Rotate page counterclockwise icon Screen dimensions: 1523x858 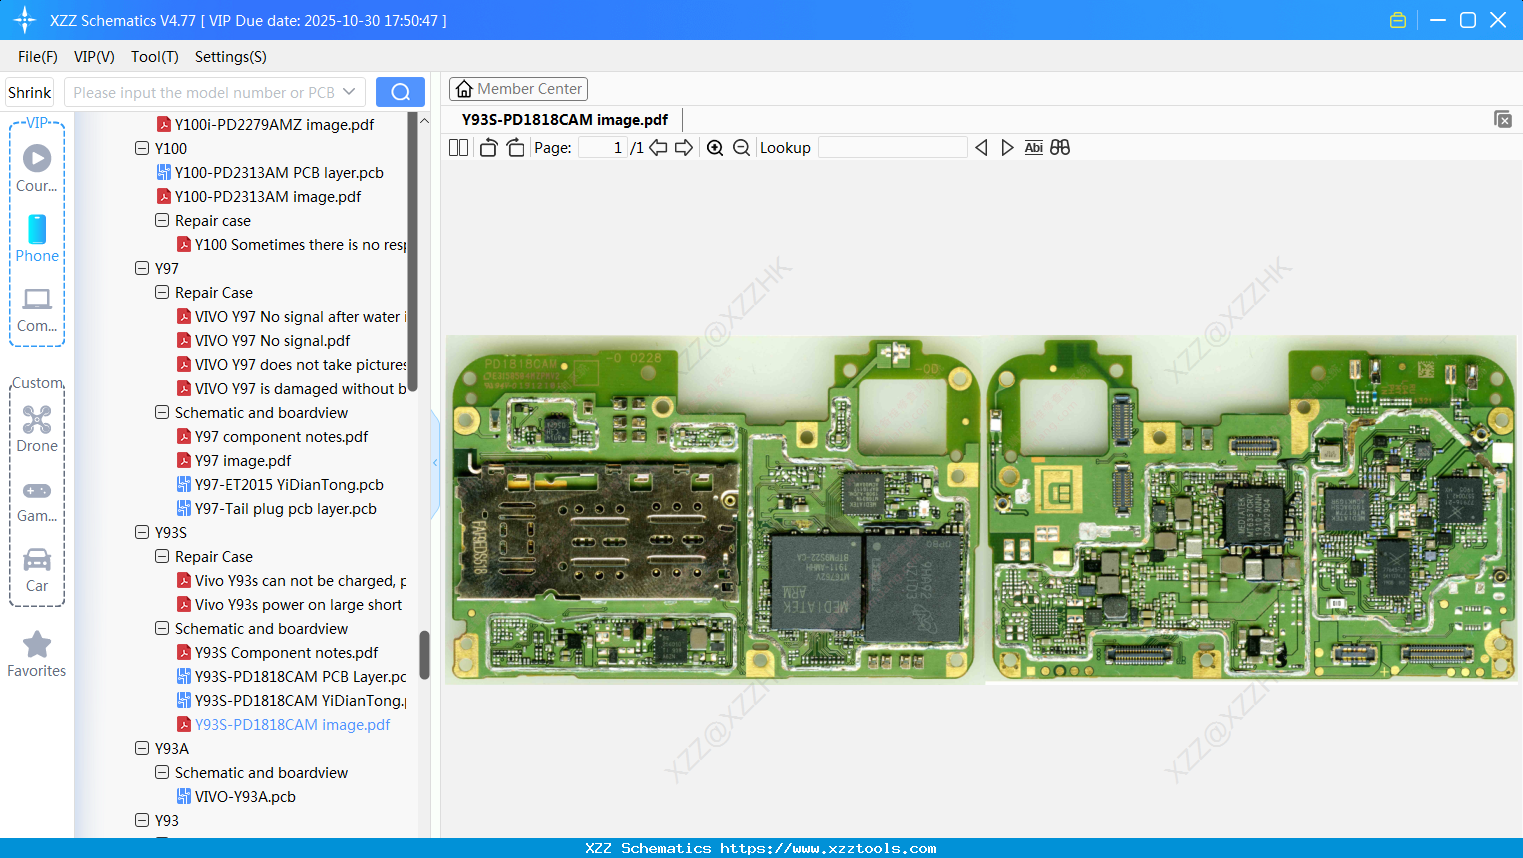tap(488, 148)
